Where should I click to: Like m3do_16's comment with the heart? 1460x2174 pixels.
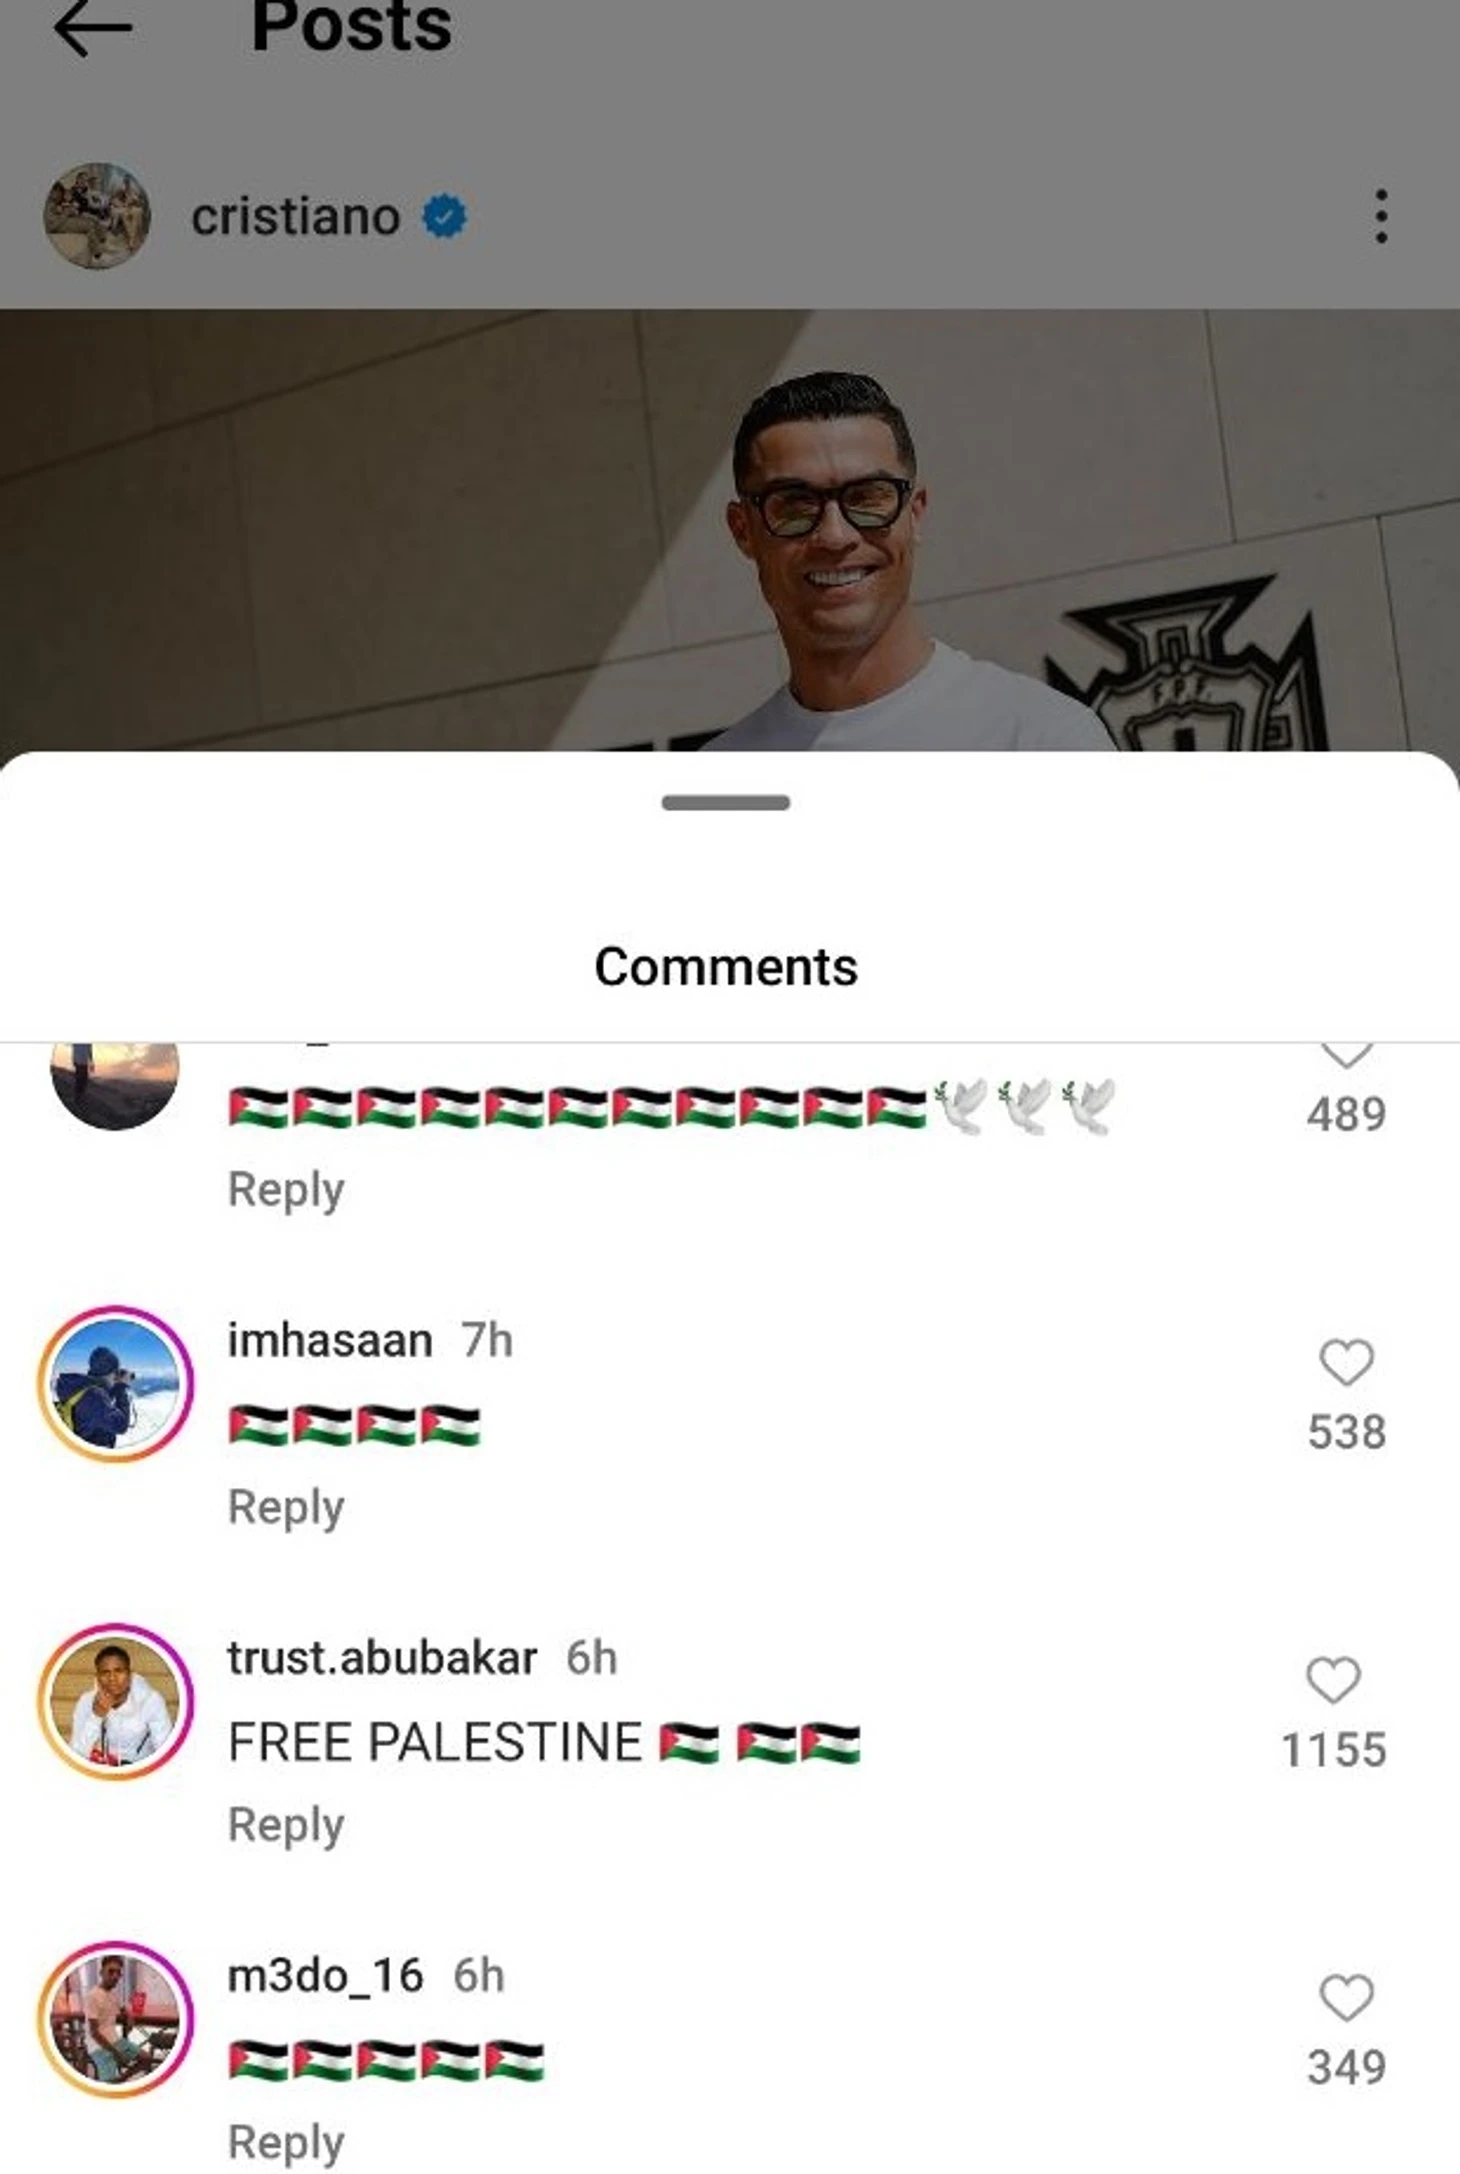pyautogui.click(x=1346, y=1998)
